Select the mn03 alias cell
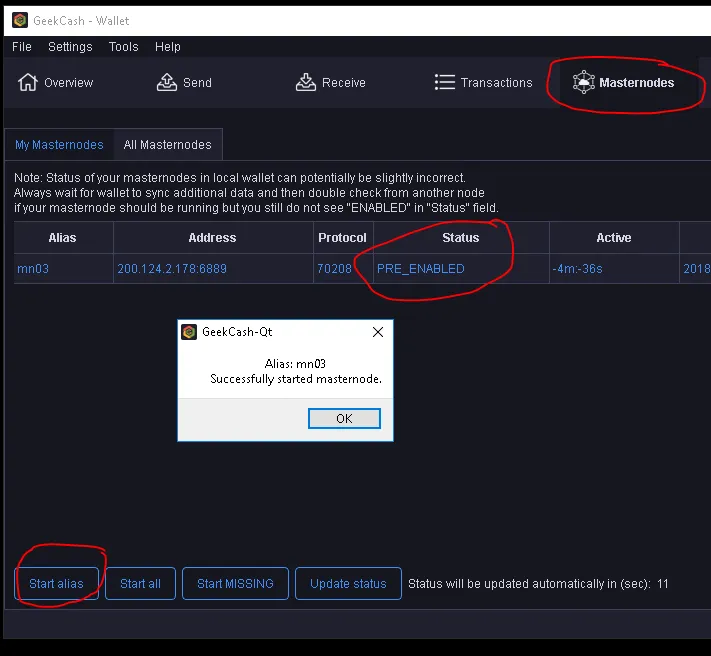 tap(63, 268)
